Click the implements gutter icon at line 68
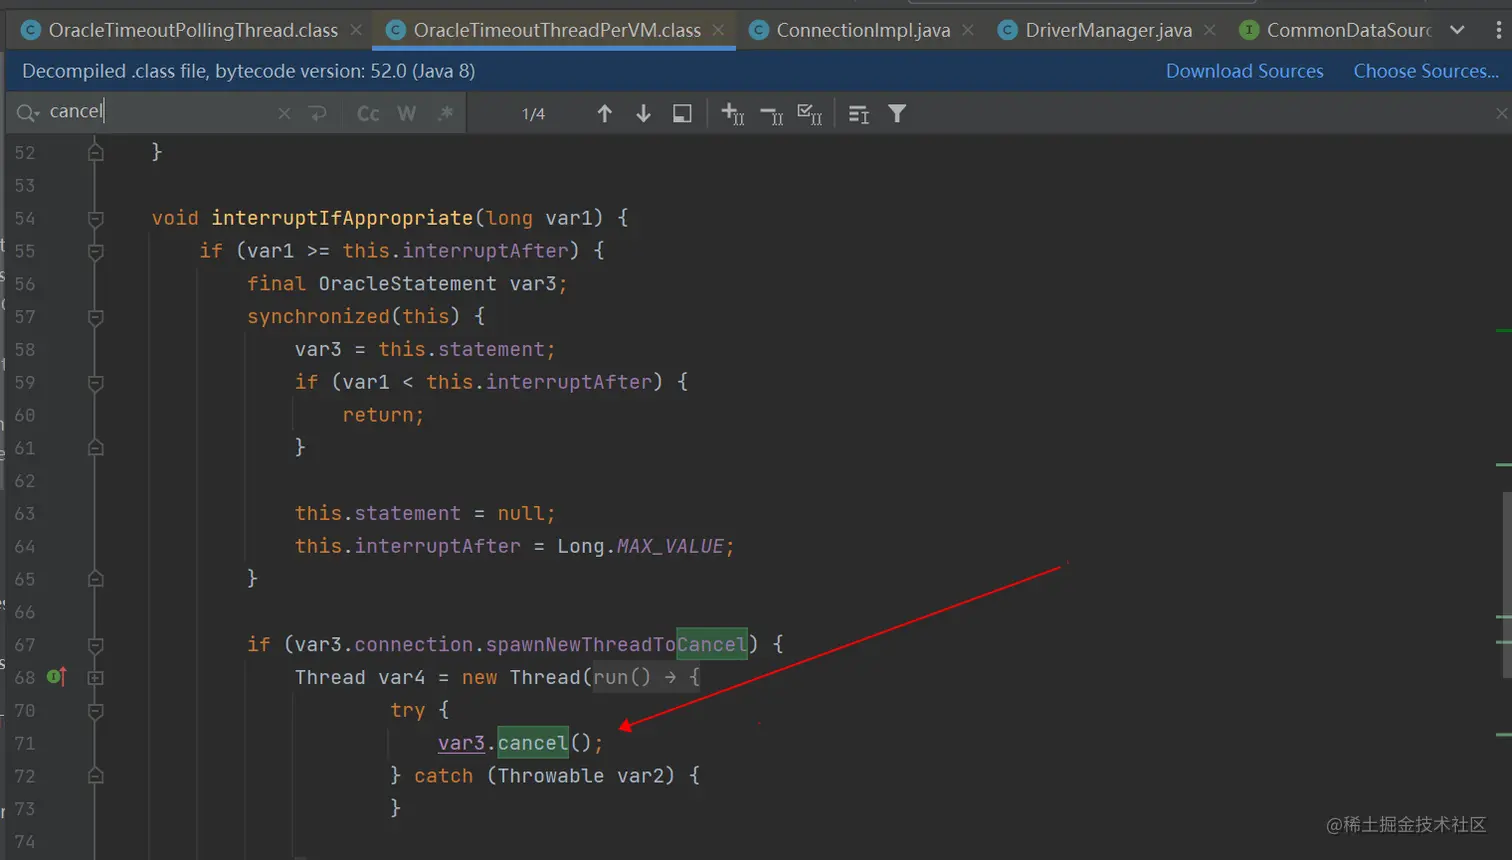The width and height of the screenshot is (1512, 860). click(56, 677)
